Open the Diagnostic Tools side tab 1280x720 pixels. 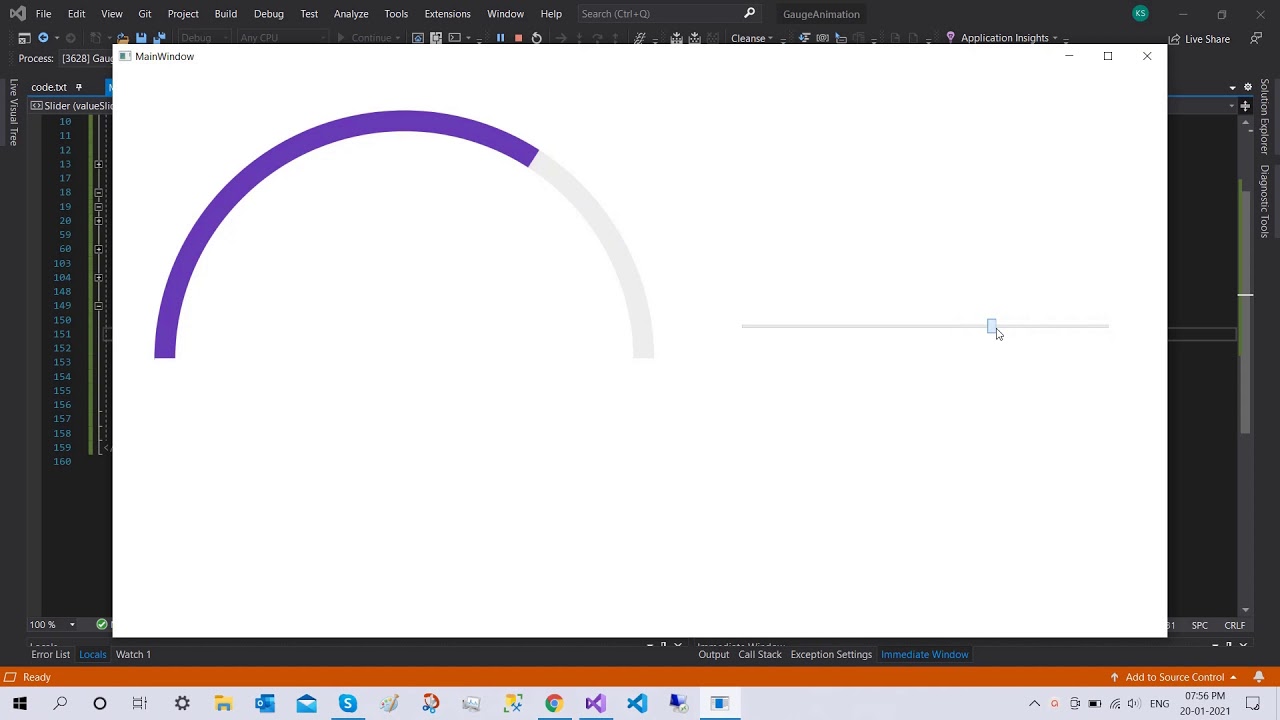tap(1264, 201)
